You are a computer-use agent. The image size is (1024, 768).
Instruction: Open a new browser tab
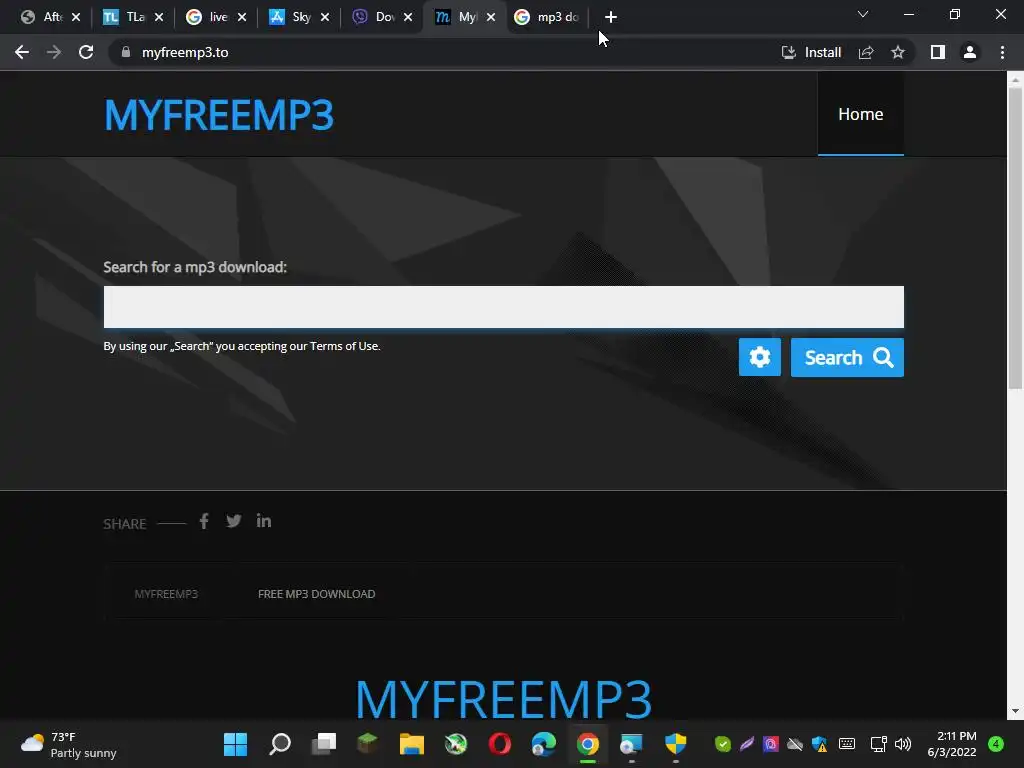click(611, 17)
